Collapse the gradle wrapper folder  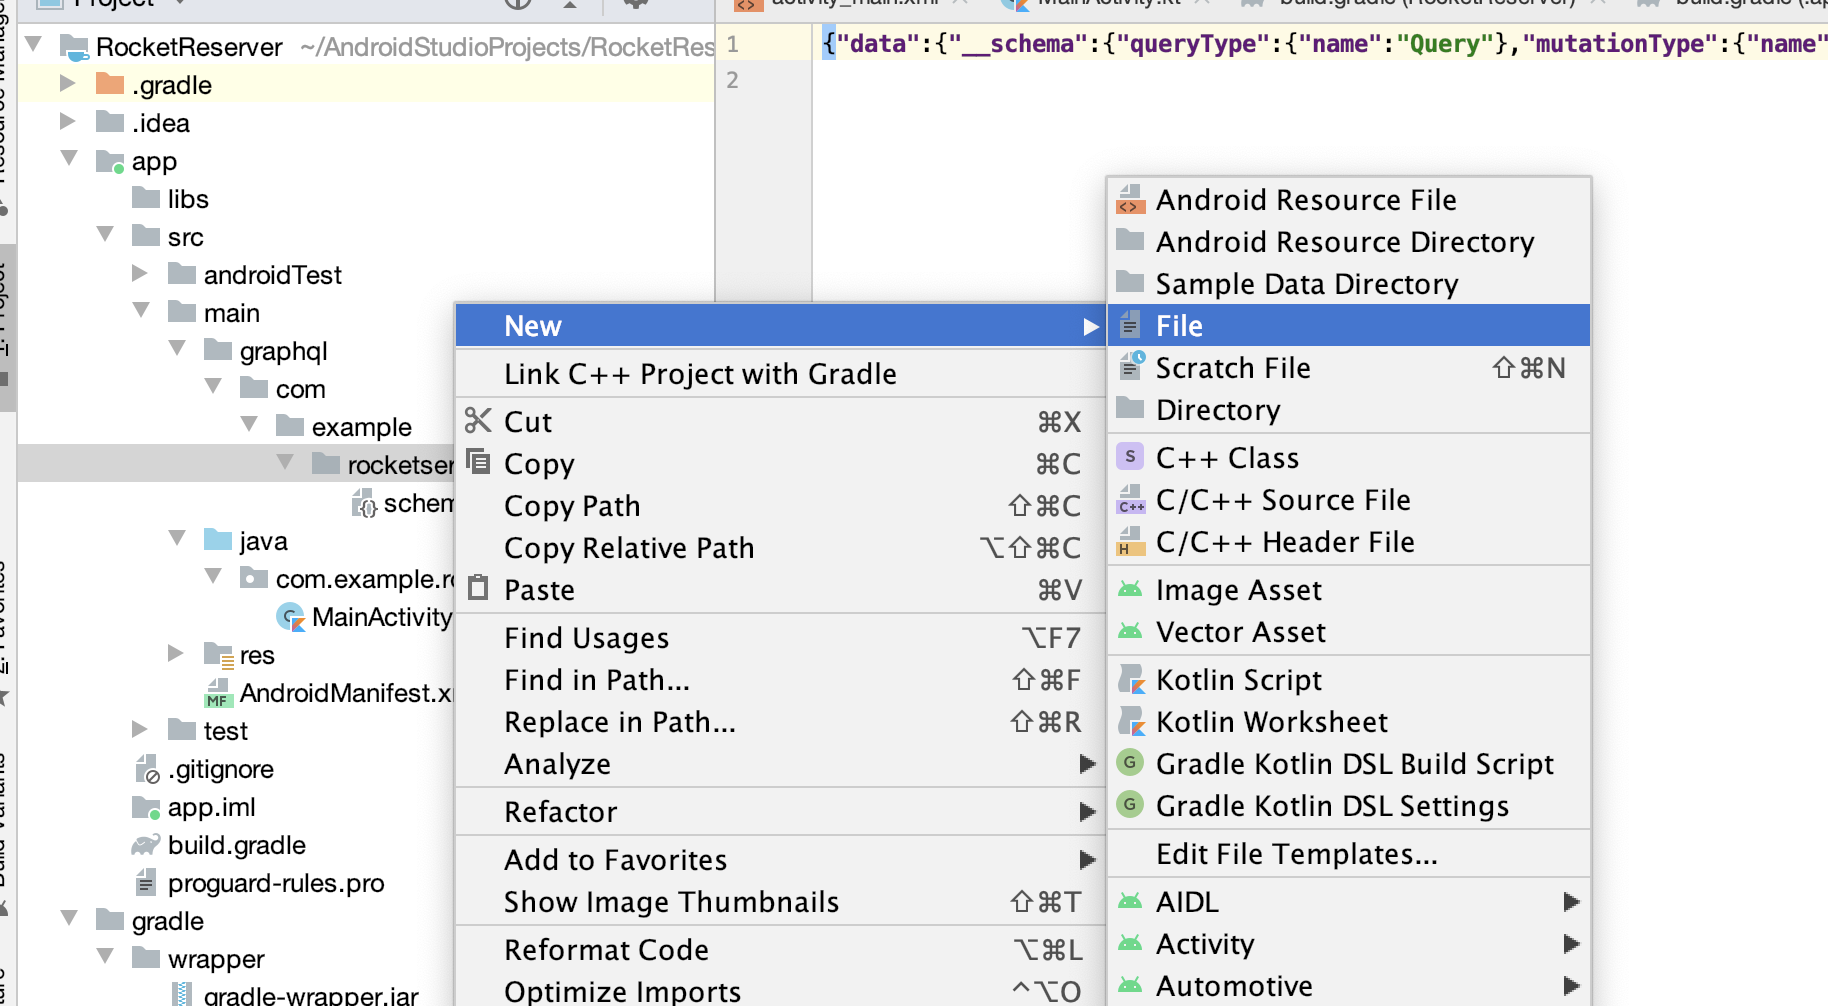(105, 956)
